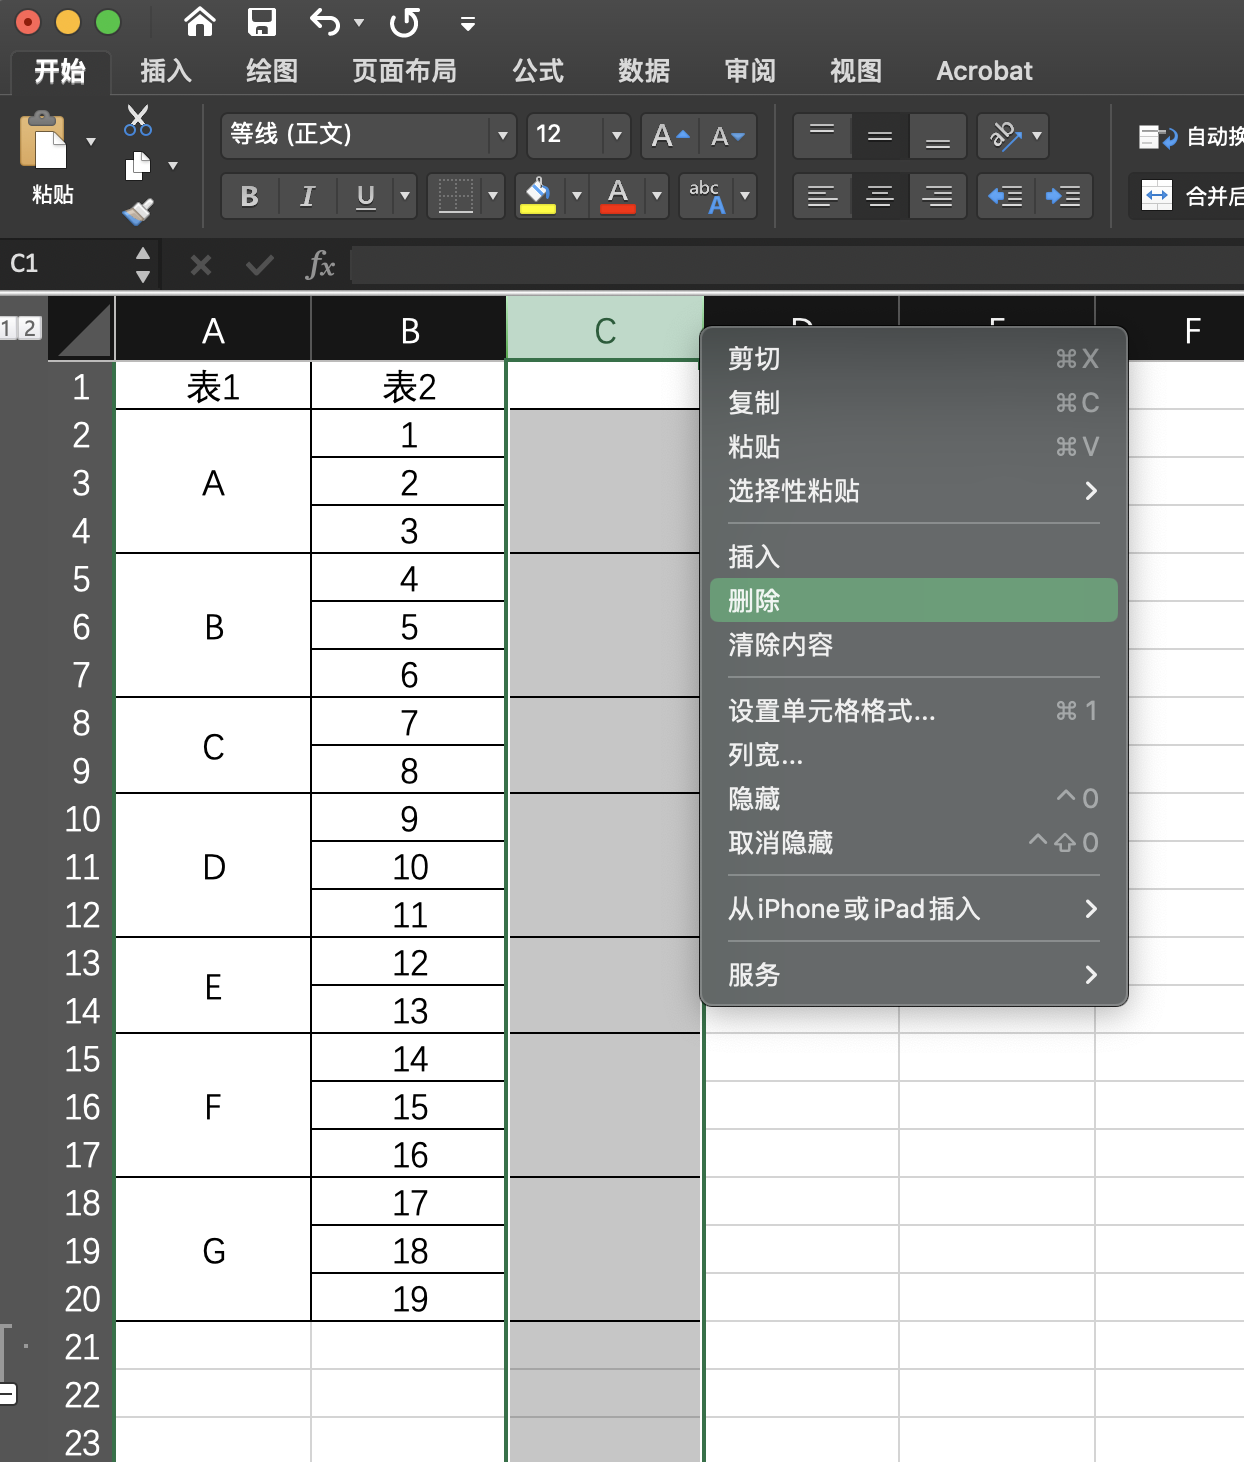Click 清除内容 to clear cell contents

click(x=781, y=645)
